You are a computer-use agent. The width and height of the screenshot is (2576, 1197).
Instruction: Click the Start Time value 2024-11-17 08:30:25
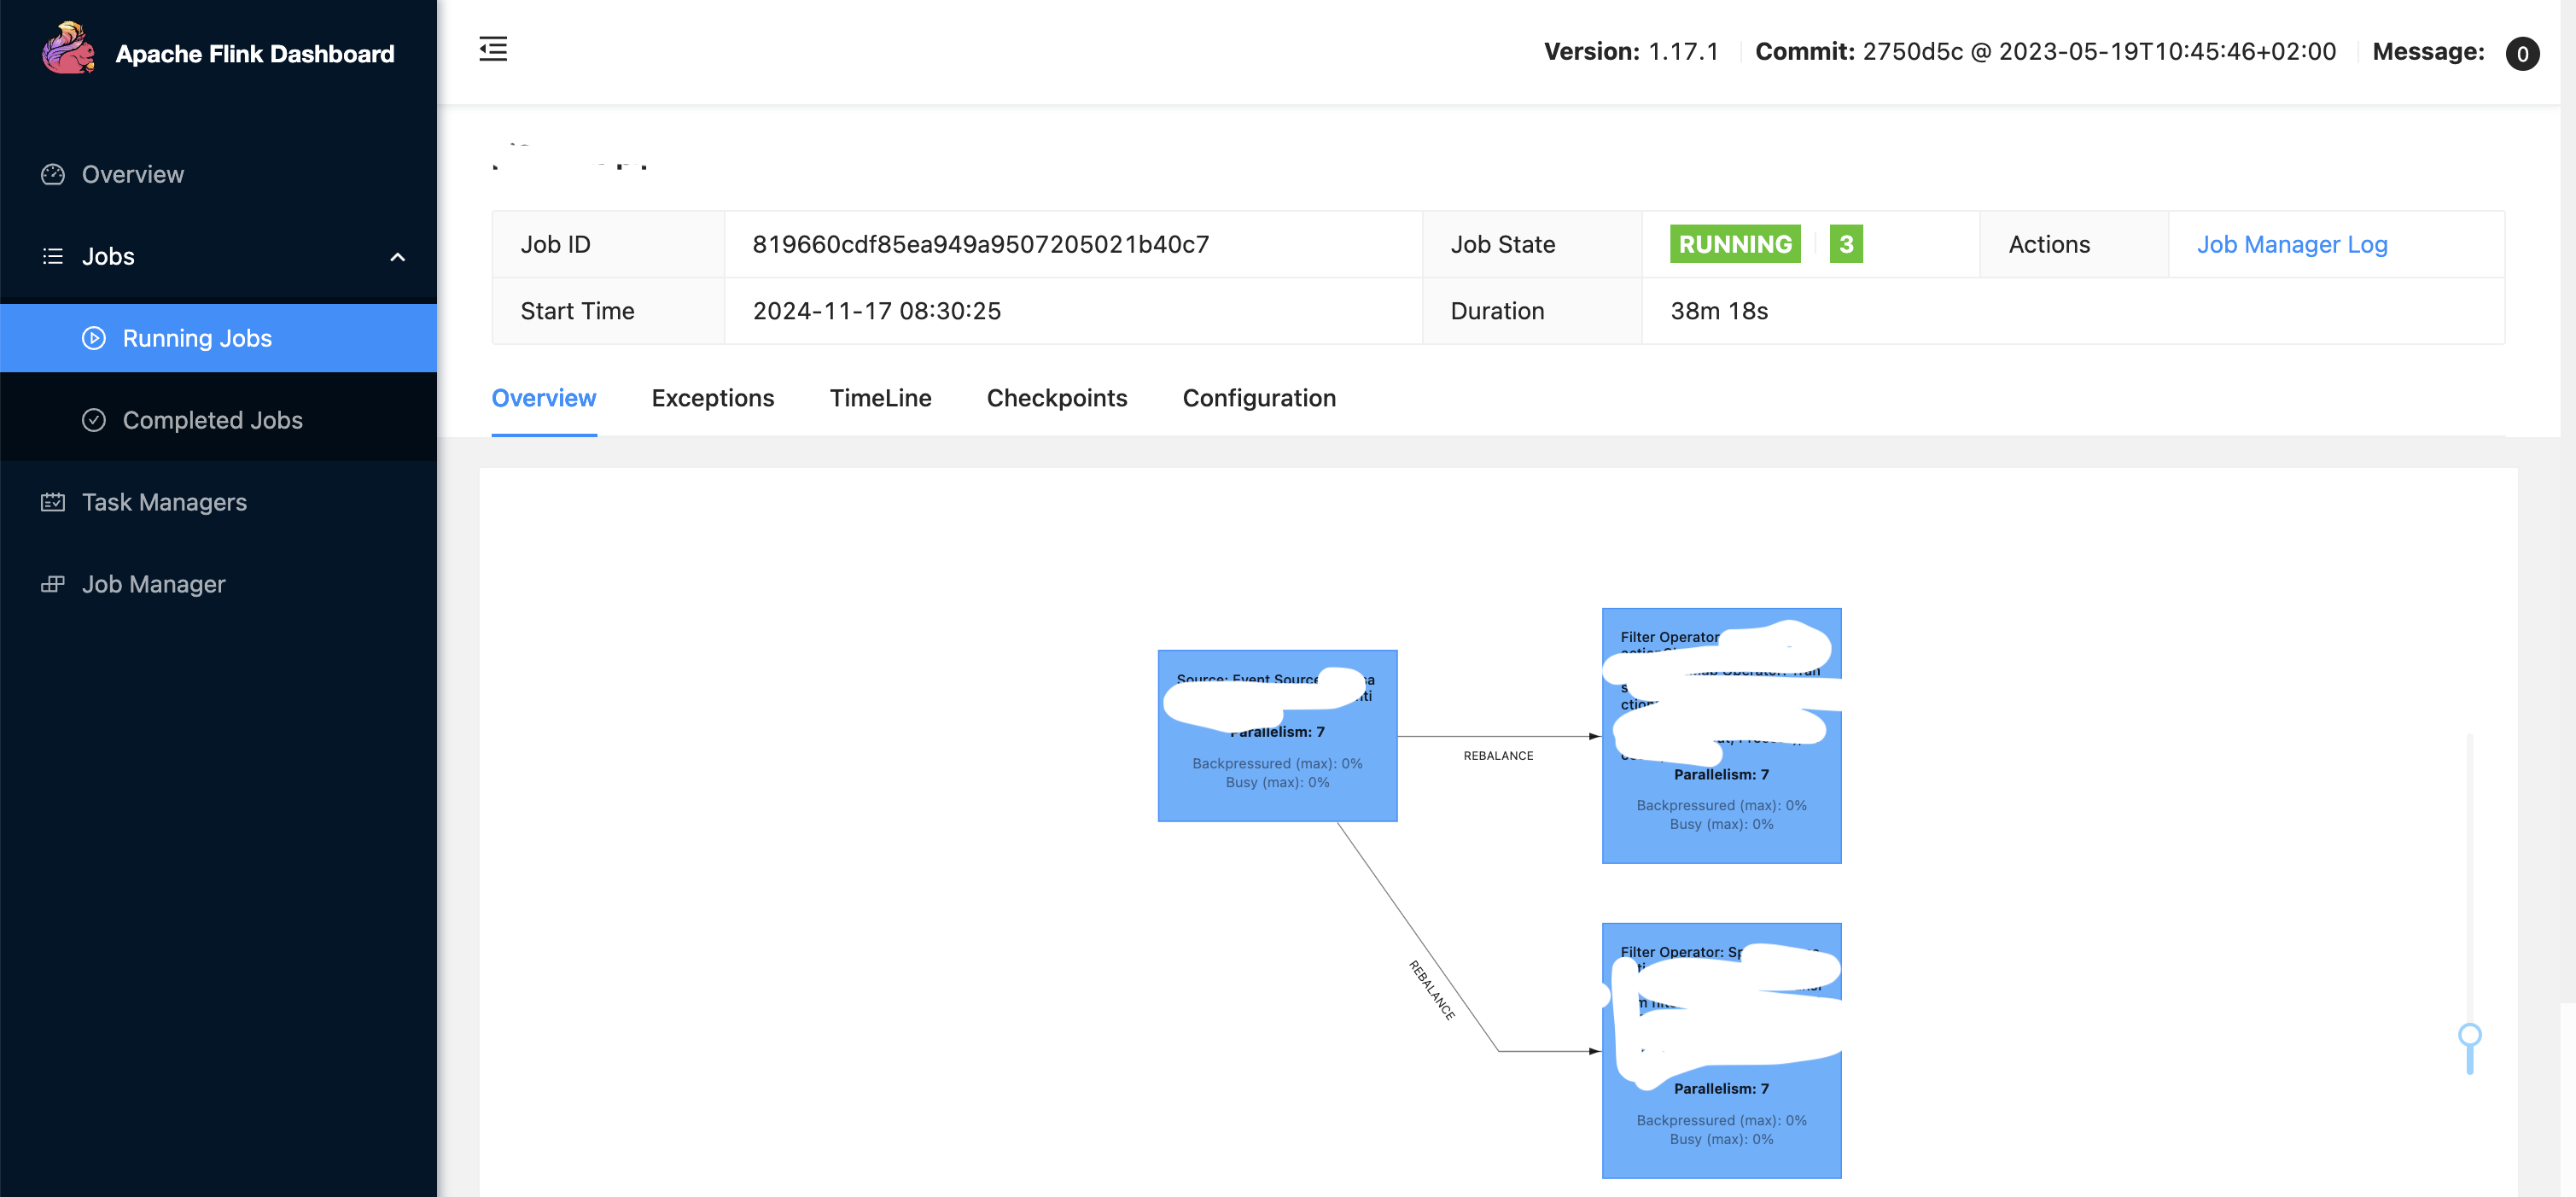(877, 311)
